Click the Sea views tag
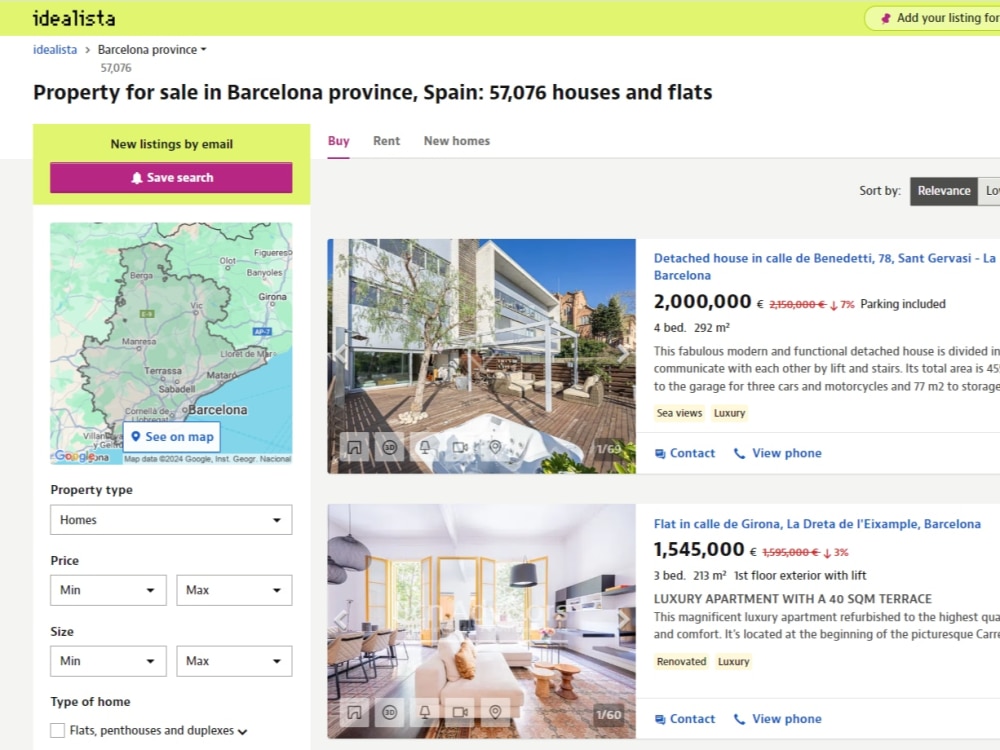 (679, 413)
